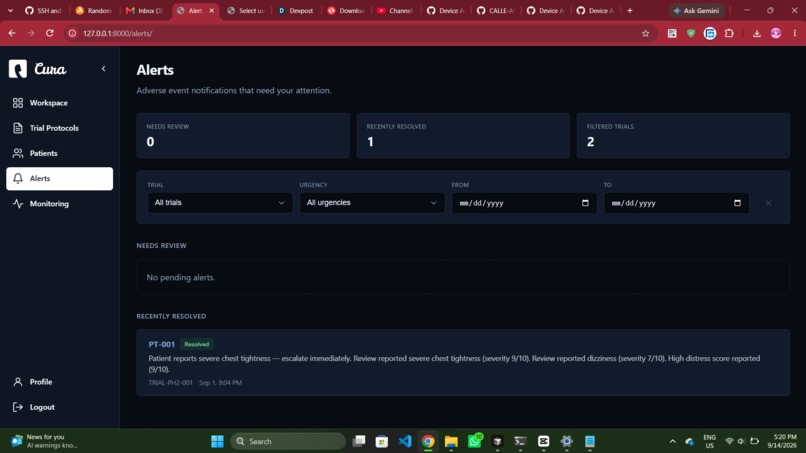Open the Chrome profile avatar

pos(776,33)
